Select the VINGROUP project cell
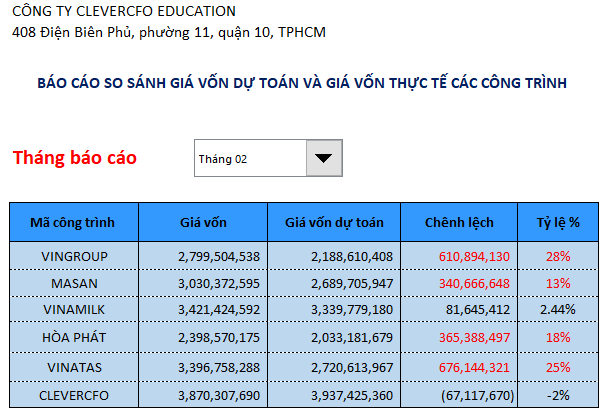 tap(74, 256)
